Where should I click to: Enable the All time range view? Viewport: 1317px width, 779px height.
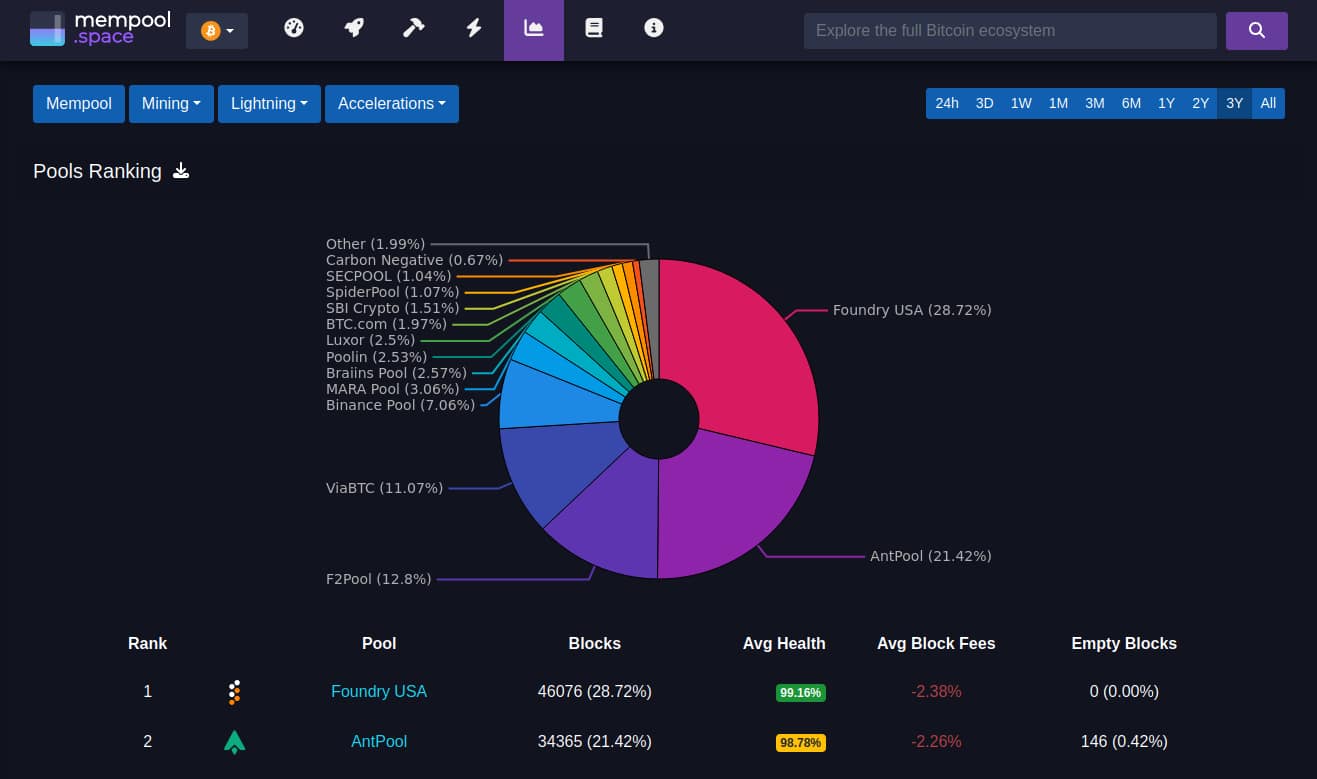[x=1267, y=103]
